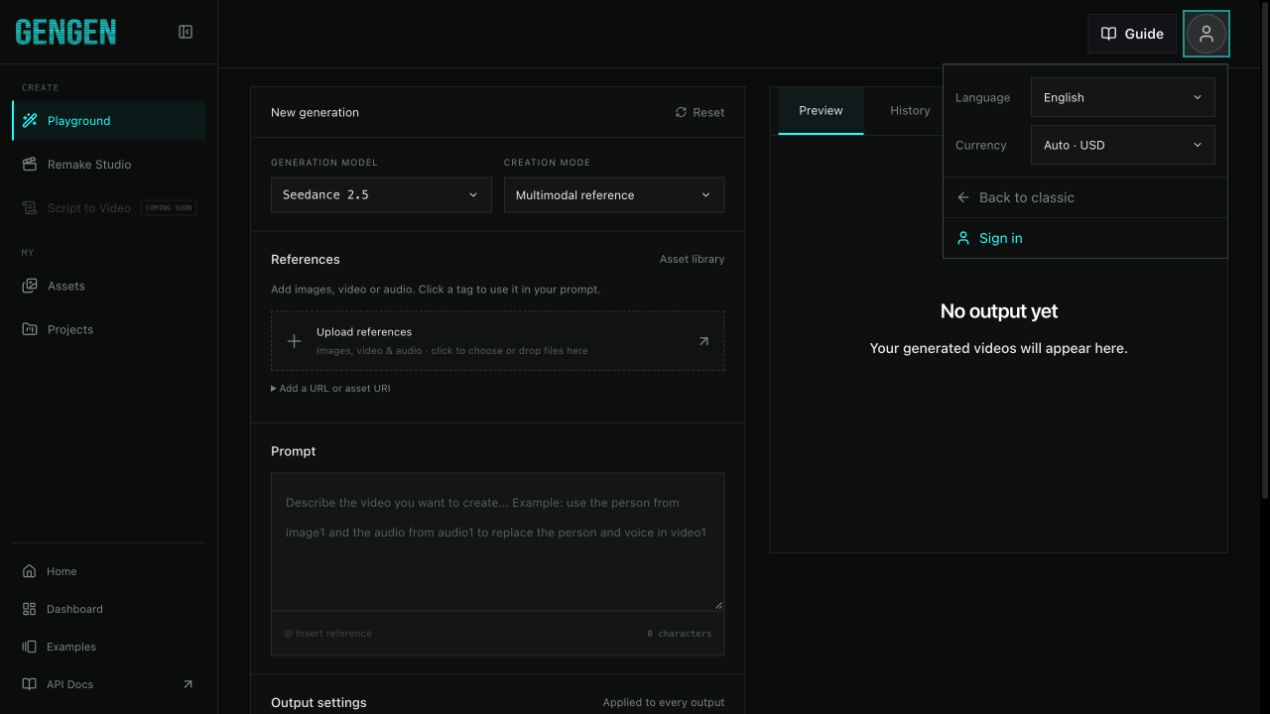
Task: Go to Projects in the sidebar
Action: click(x=109, y=329)
